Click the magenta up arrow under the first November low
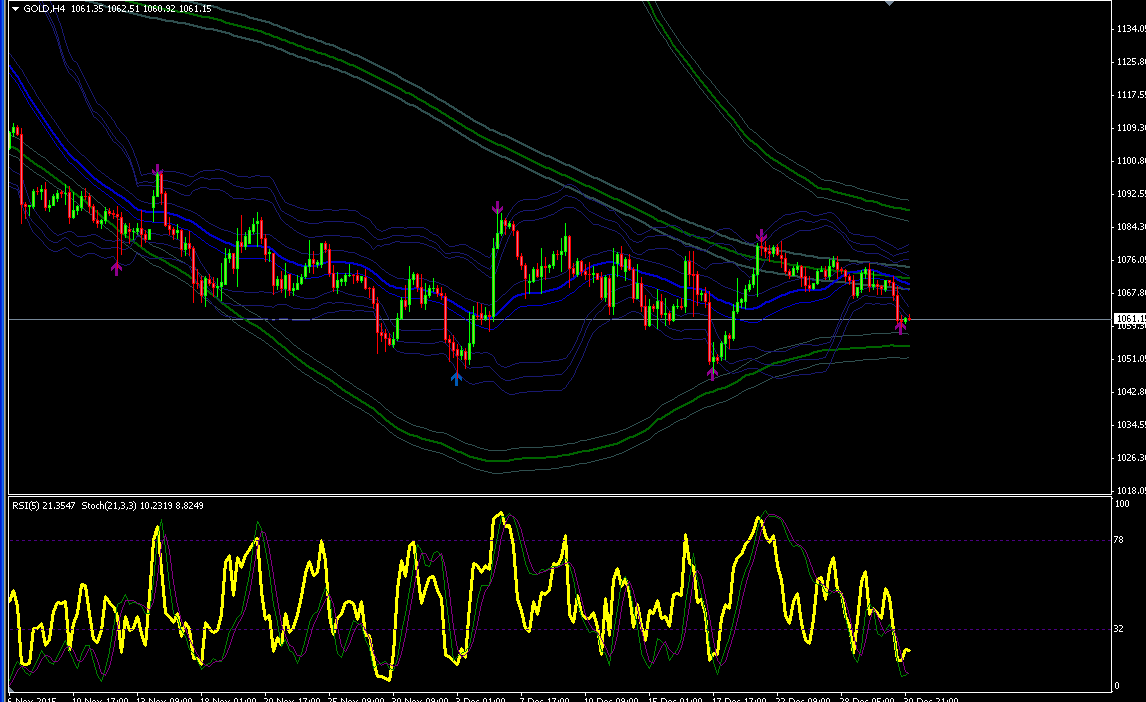The image size is (1146, 702). tap(117, 268)
